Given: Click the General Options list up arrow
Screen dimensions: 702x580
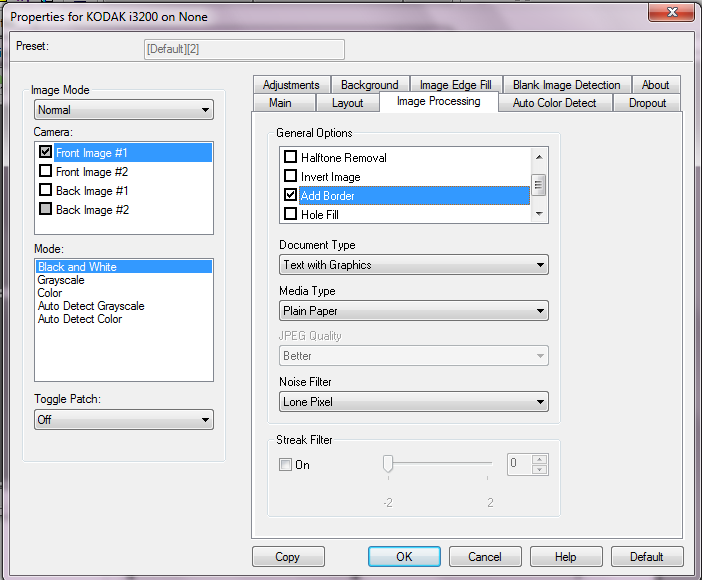Looking at the screenshot, I should coord(539,157).
